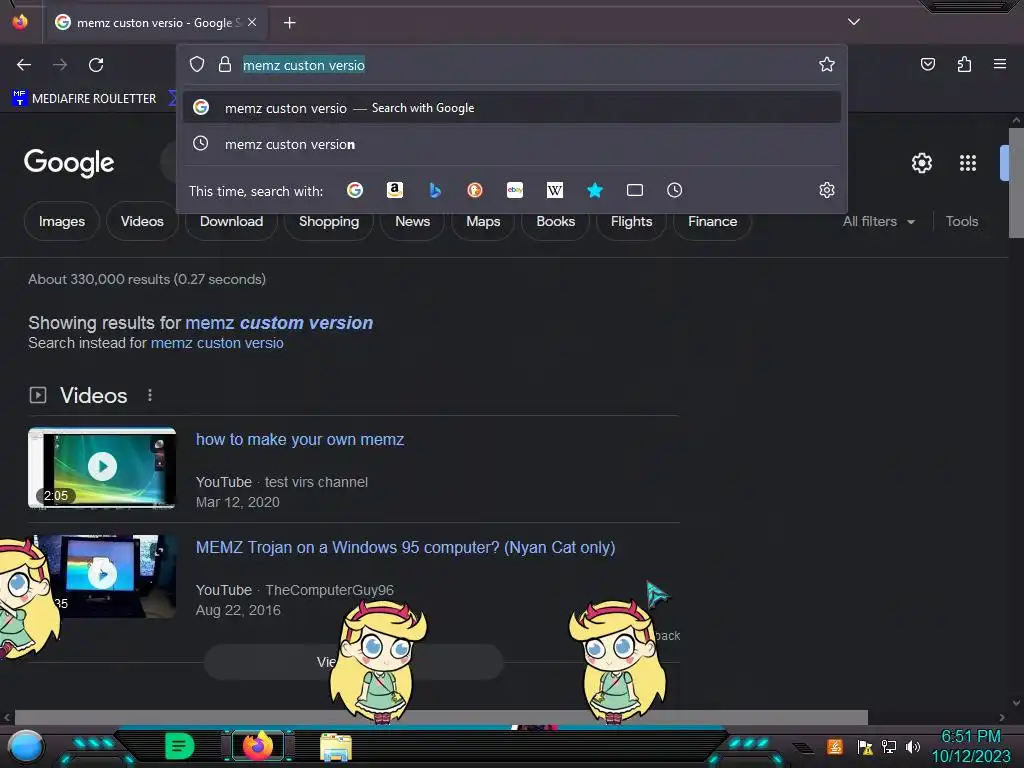Search this time with Wikipedia
Viewport: 1024px width, 768px height.
click(554, 190)
